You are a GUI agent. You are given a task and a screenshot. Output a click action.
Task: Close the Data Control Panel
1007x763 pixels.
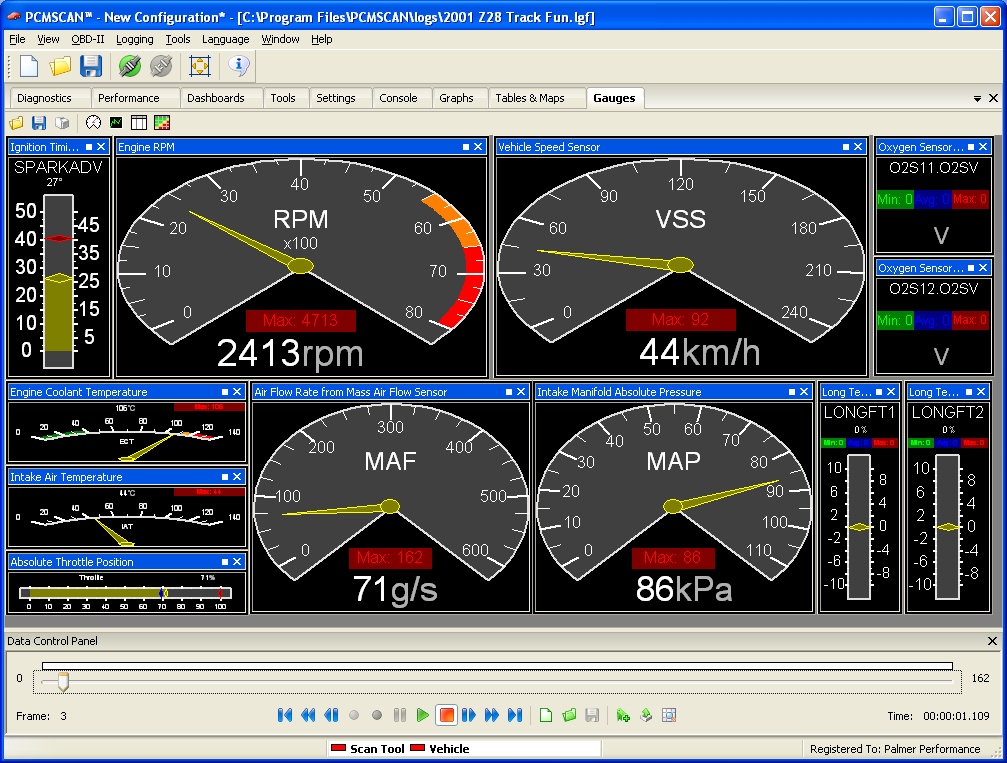[x=992, y=641]
